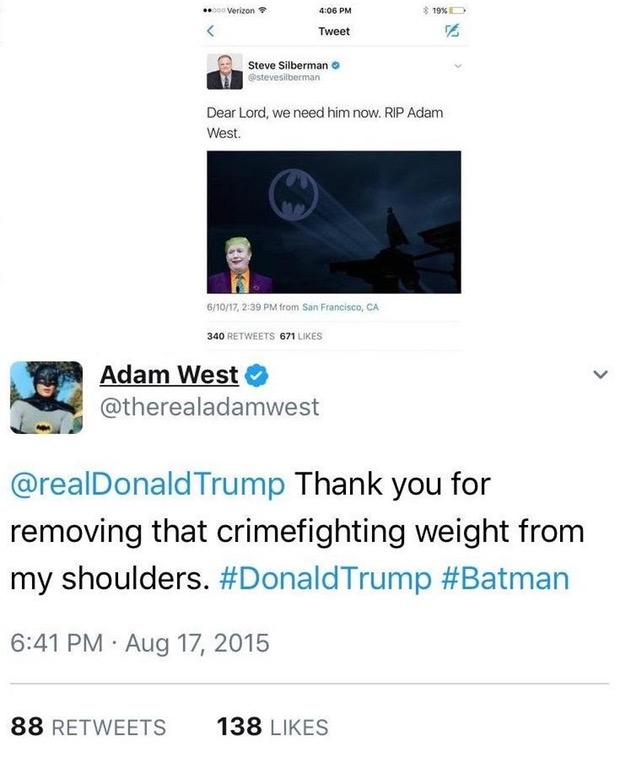
Task: Open the @therealadamwest handle
Action: point(209,407)
